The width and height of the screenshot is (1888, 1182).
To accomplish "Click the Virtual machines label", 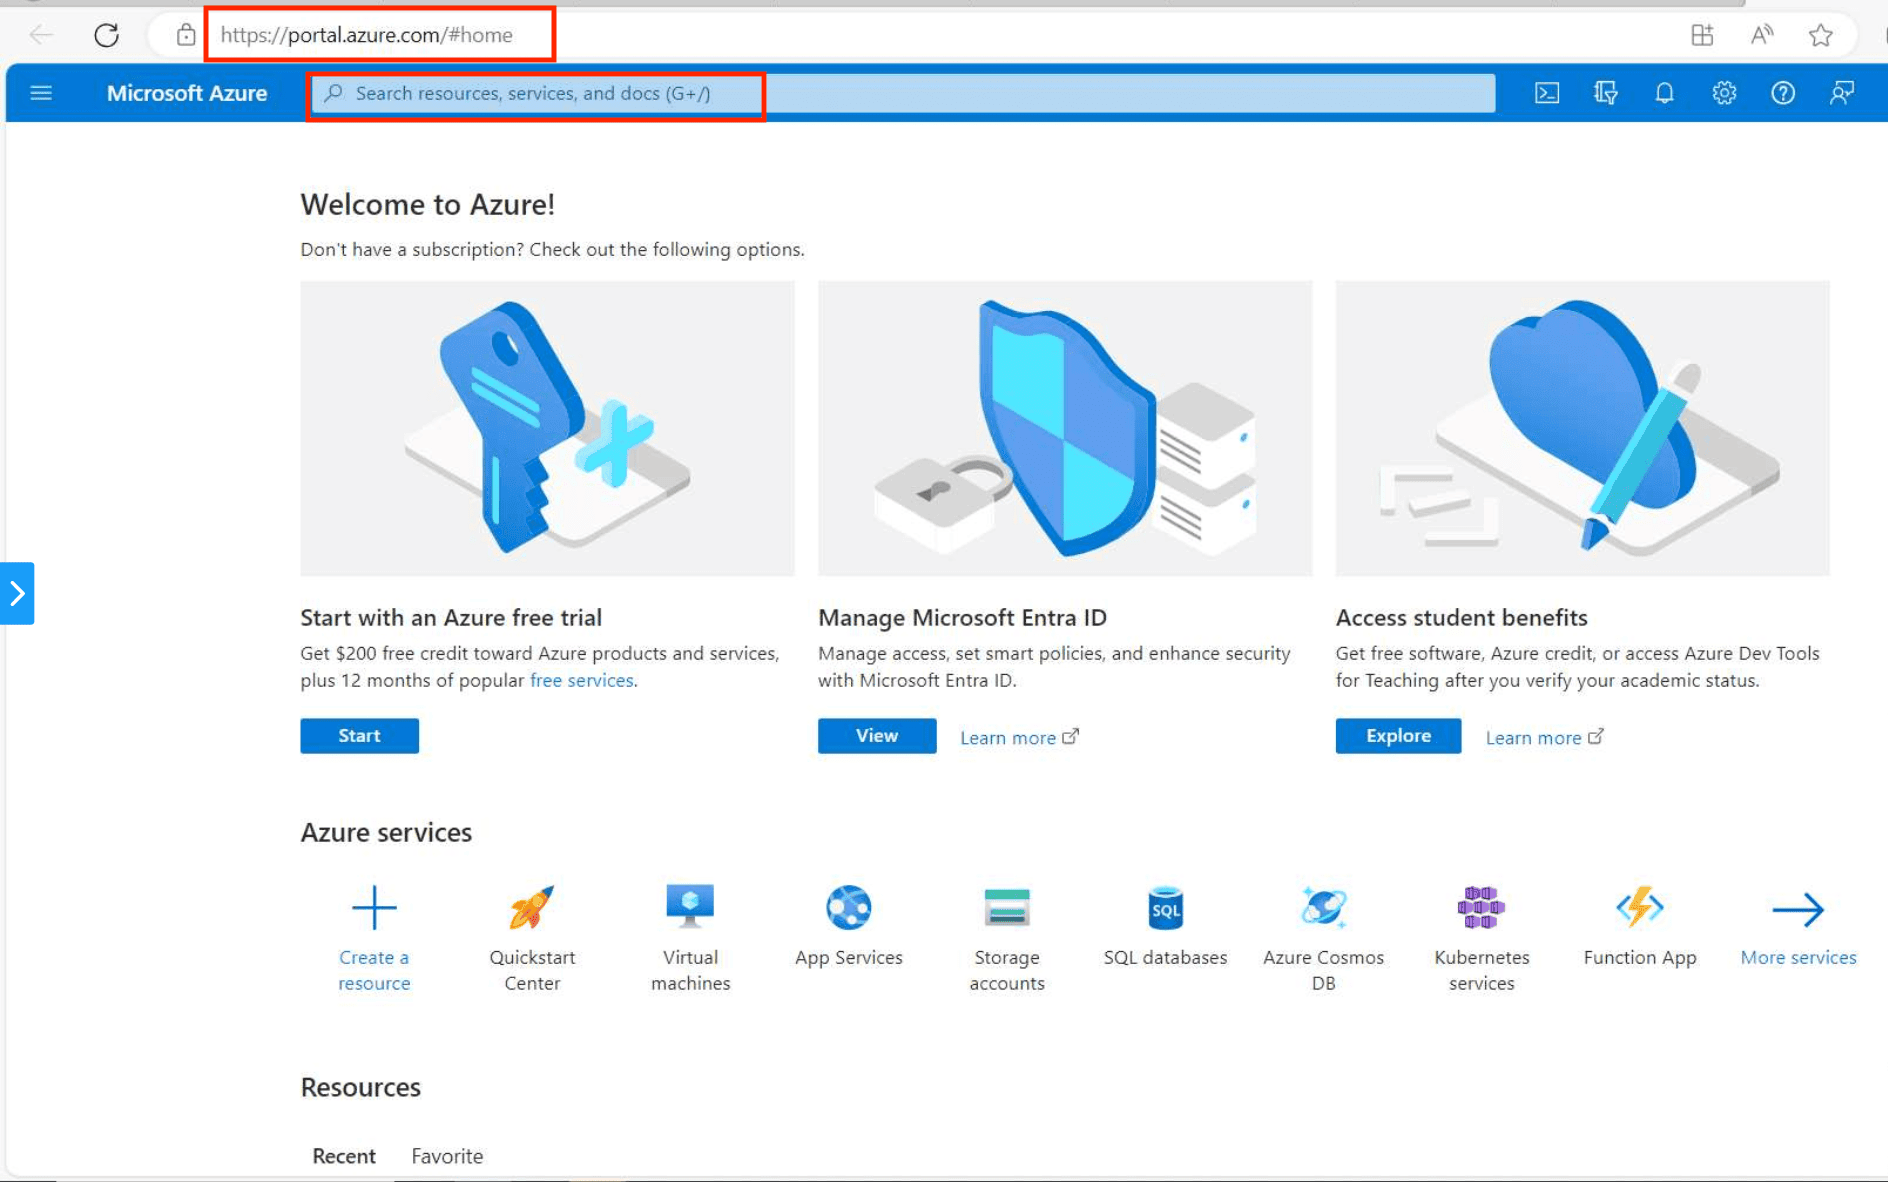I will pyautogui.click(x=690, y=970).
